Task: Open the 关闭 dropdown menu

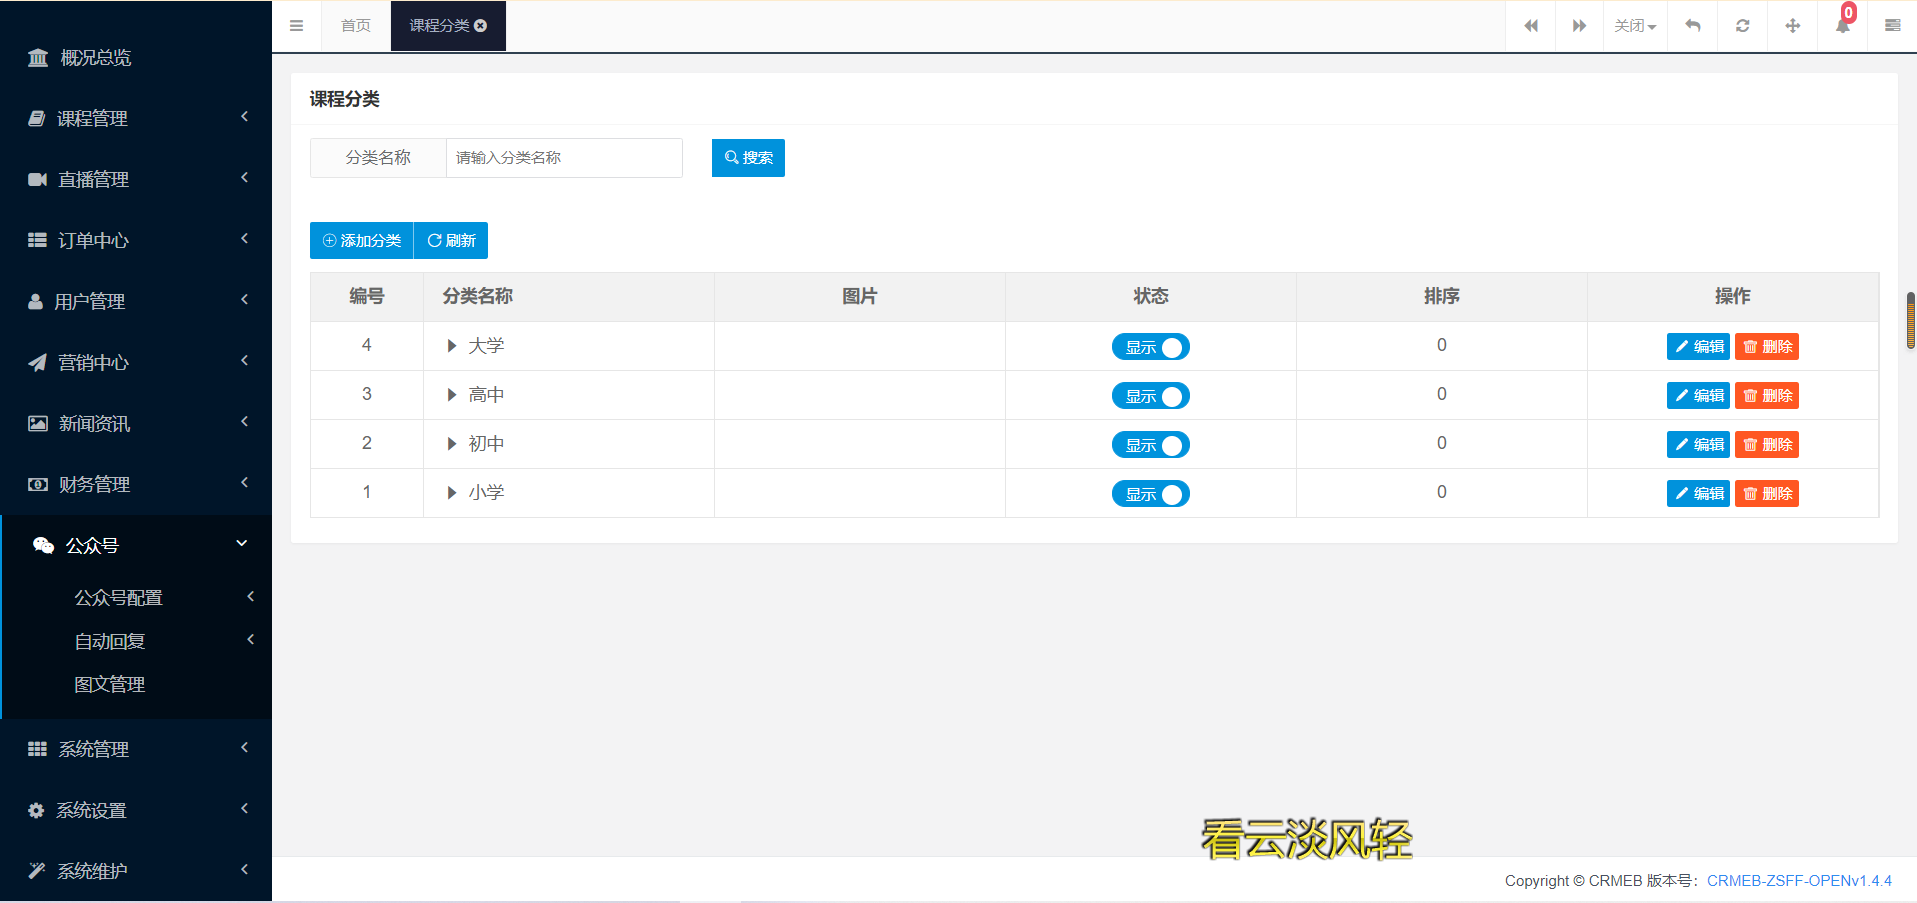Action: coord(1634,26)
